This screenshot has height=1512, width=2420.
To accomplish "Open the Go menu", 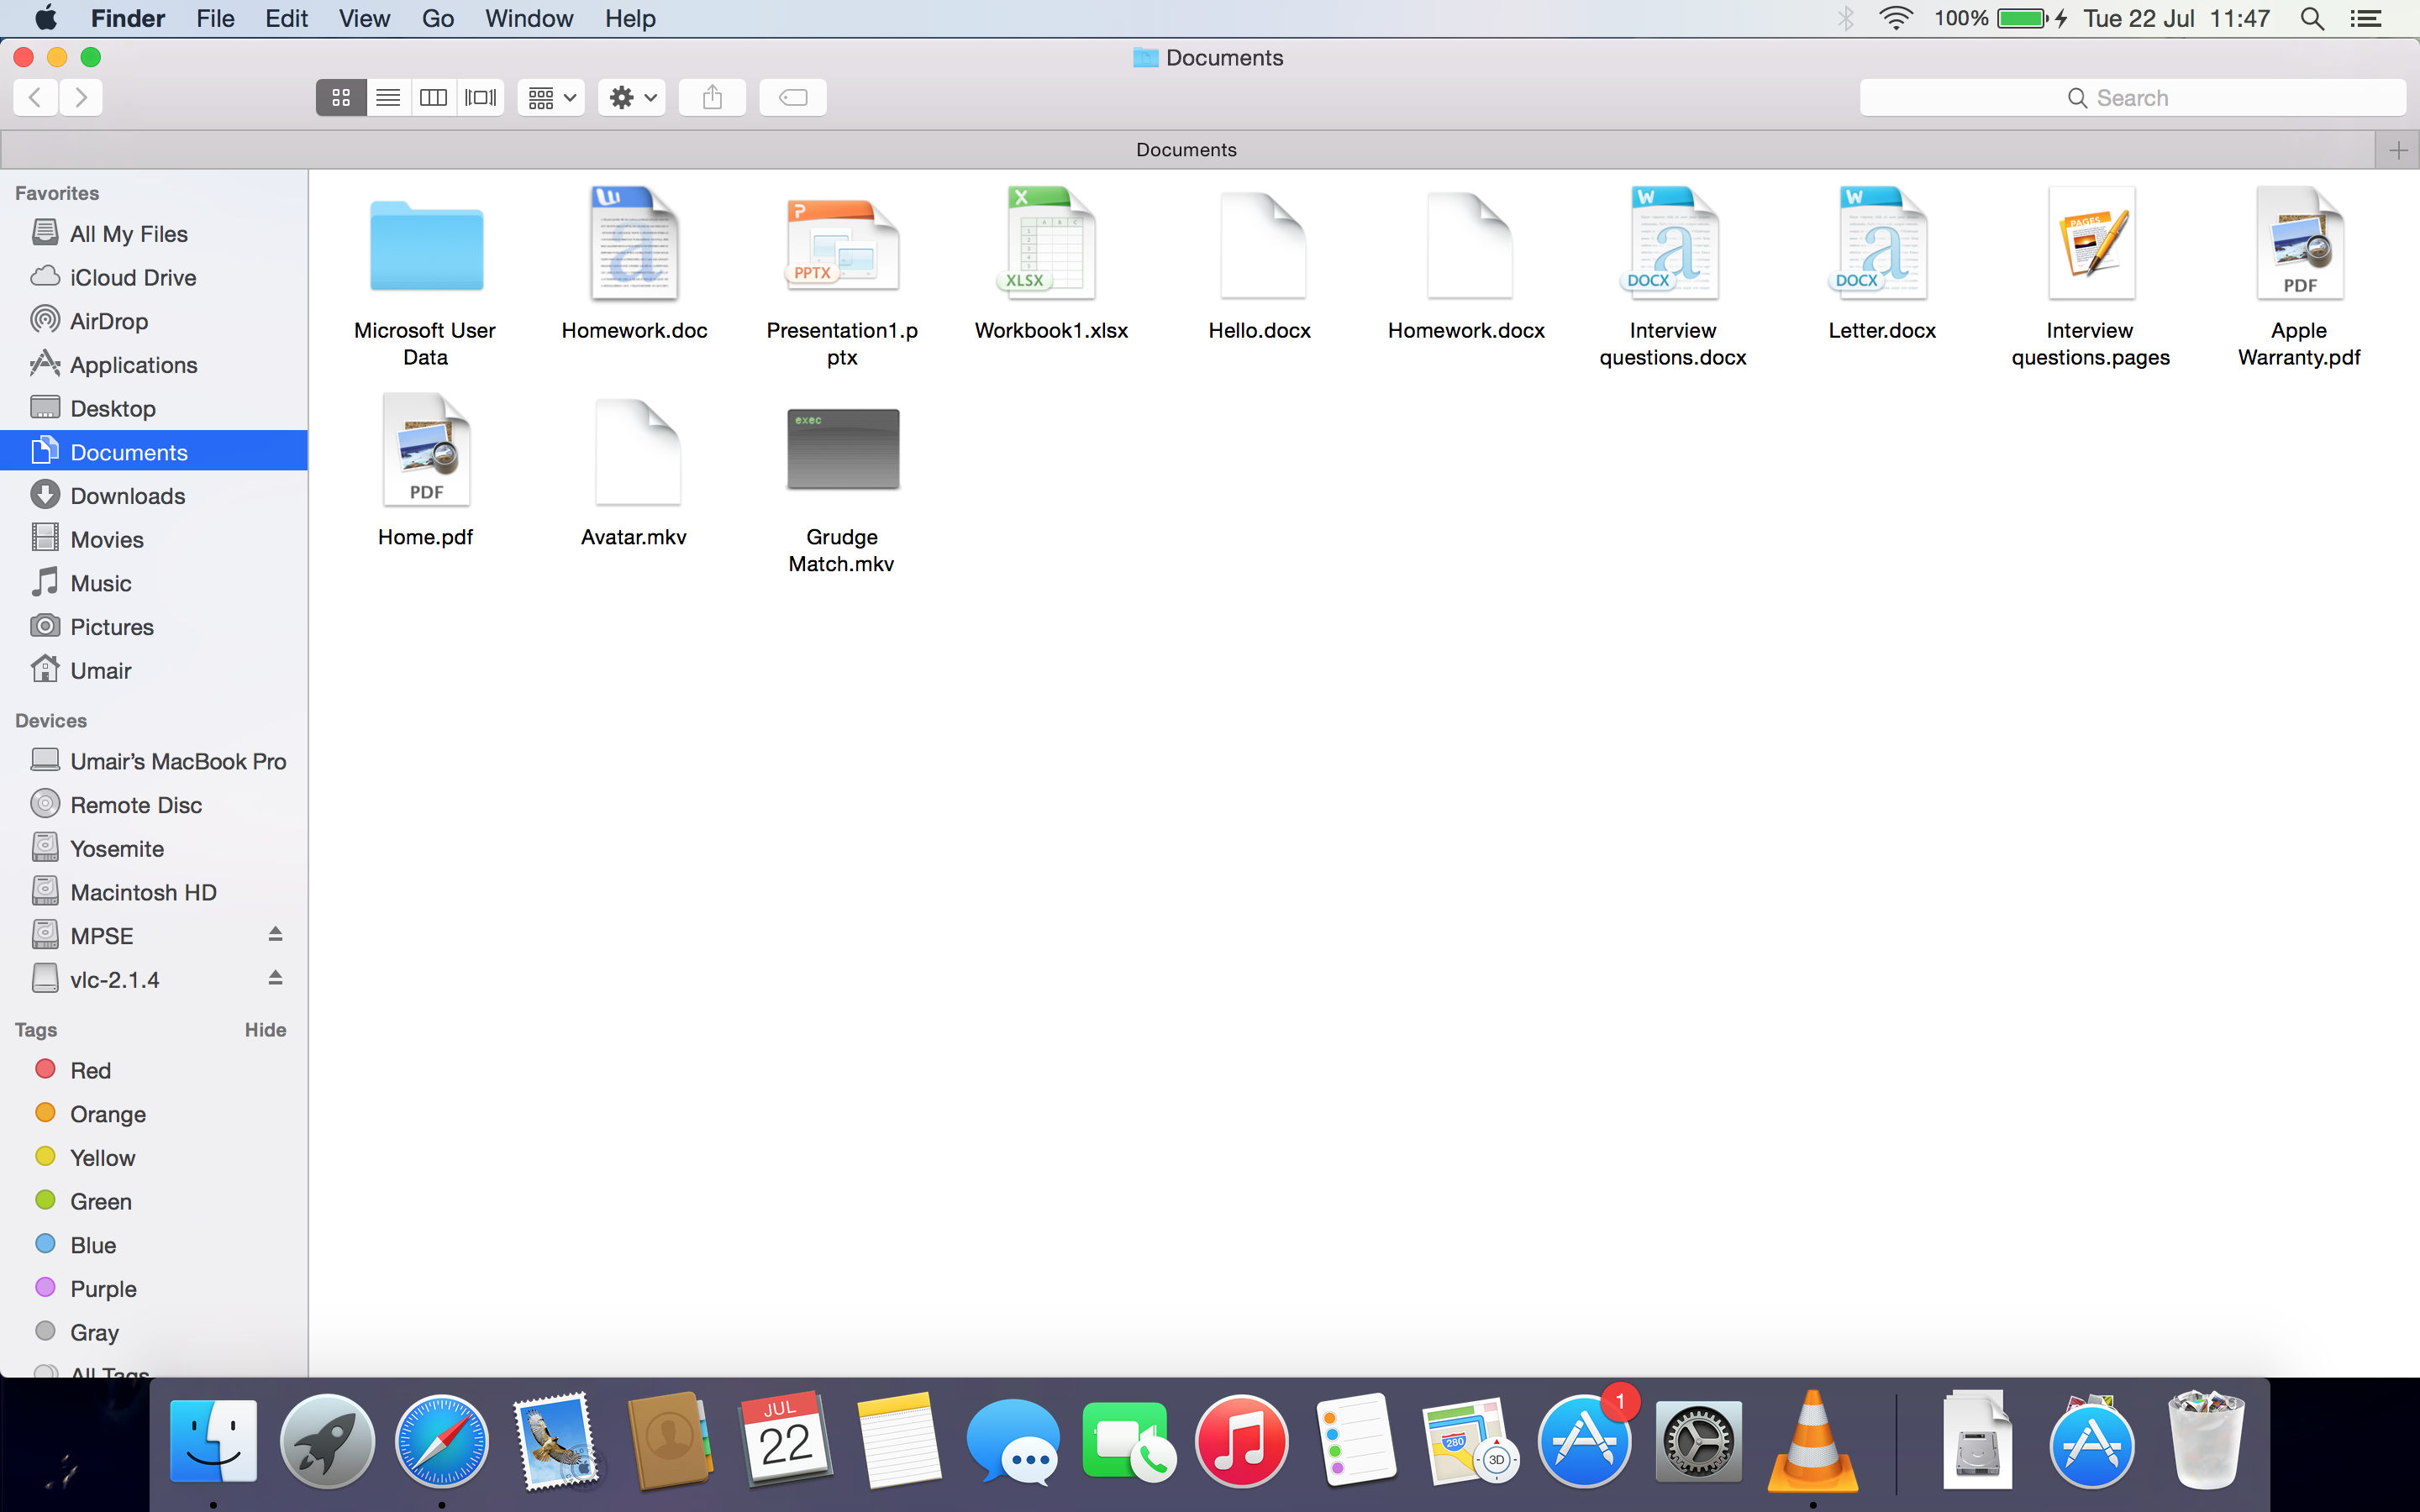I will tap(437, 18).
